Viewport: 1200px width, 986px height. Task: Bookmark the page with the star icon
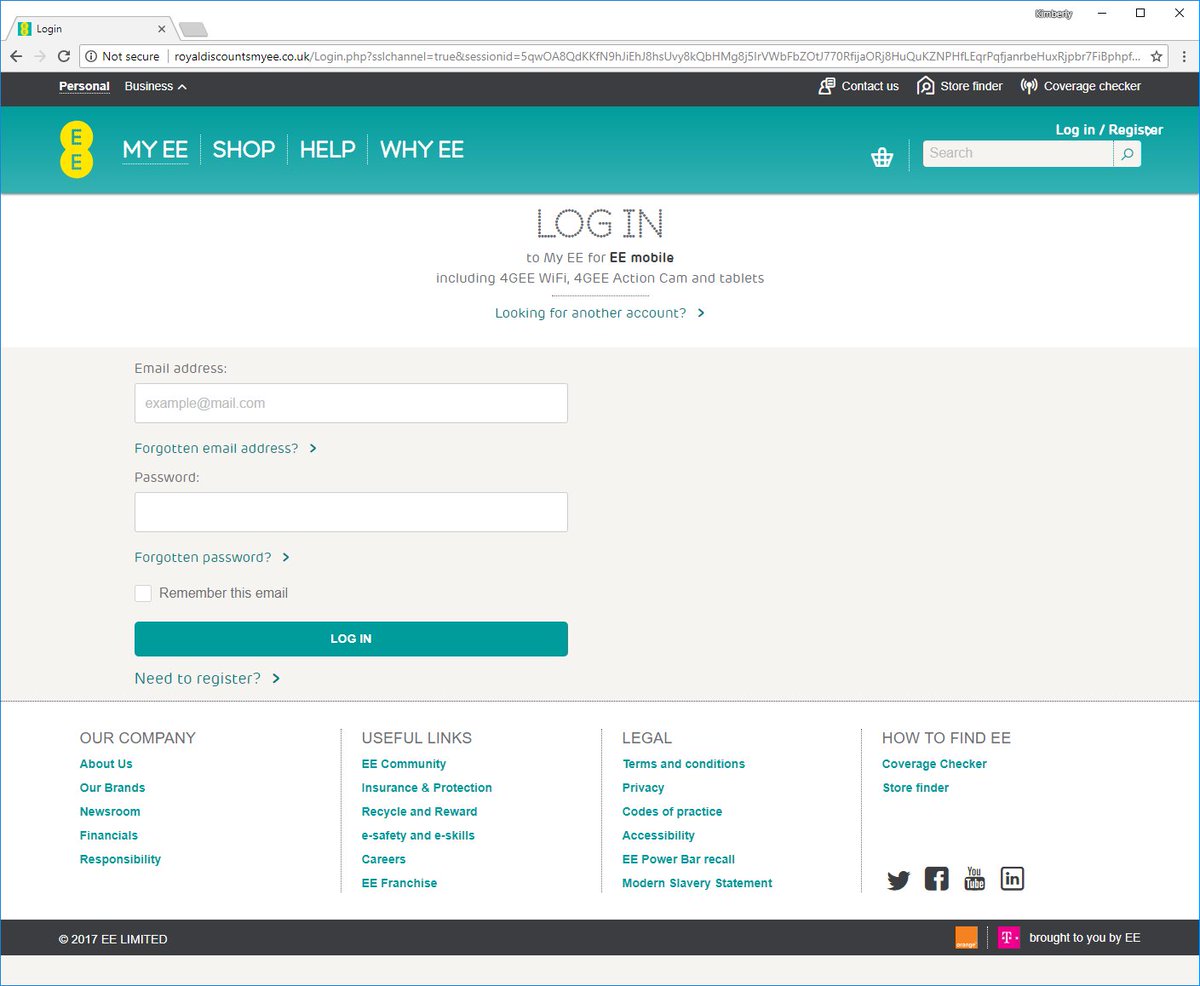(x=1157, y=57)
